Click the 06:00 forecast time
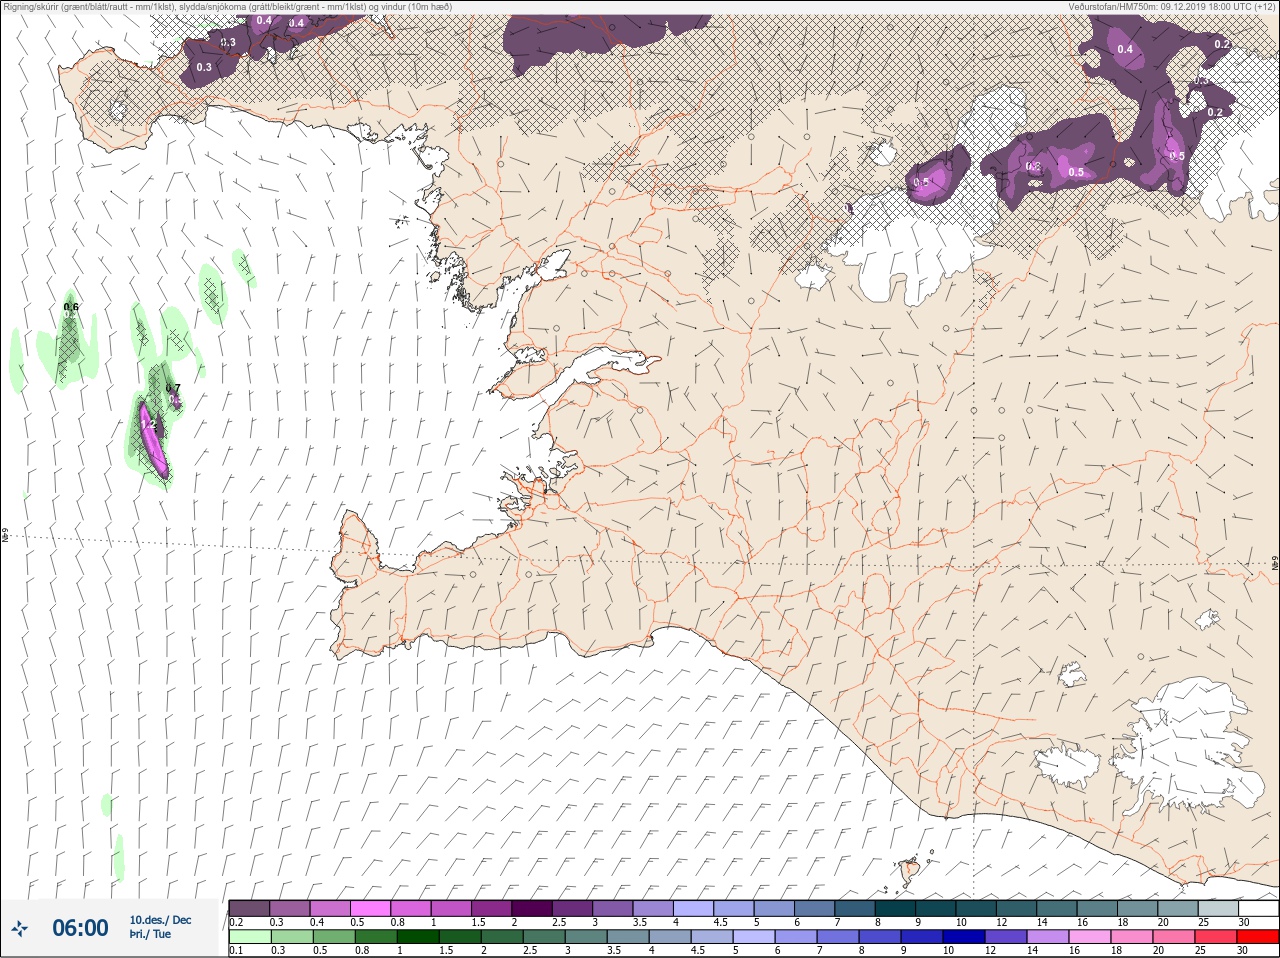Screen dimensions: 1280x958 click(x=80, y=929)
